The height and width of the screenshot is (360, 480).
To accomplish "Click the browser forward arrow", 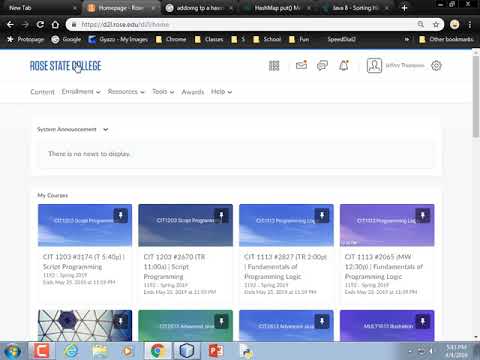I will pyautogui.click(x=25, y=24).
